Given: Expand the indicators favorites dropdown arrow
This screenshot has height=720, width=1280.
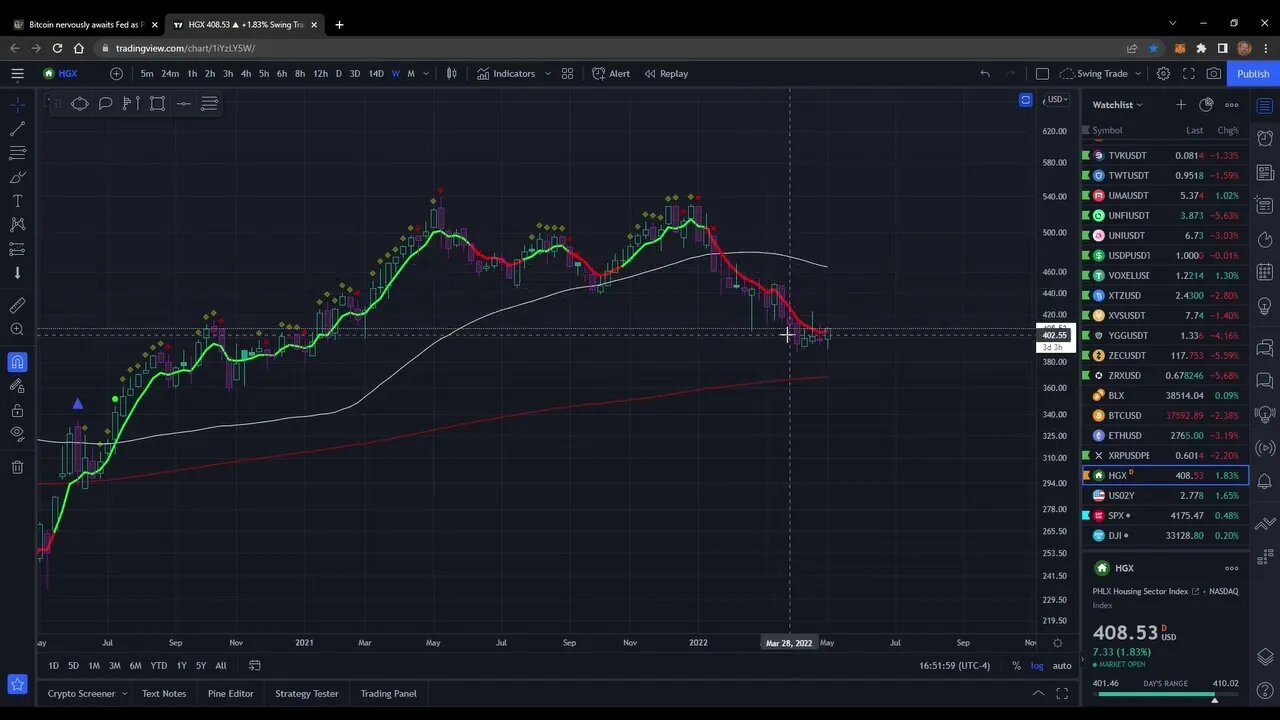Looking at the screenshot, I should click(x=547, y=73).
